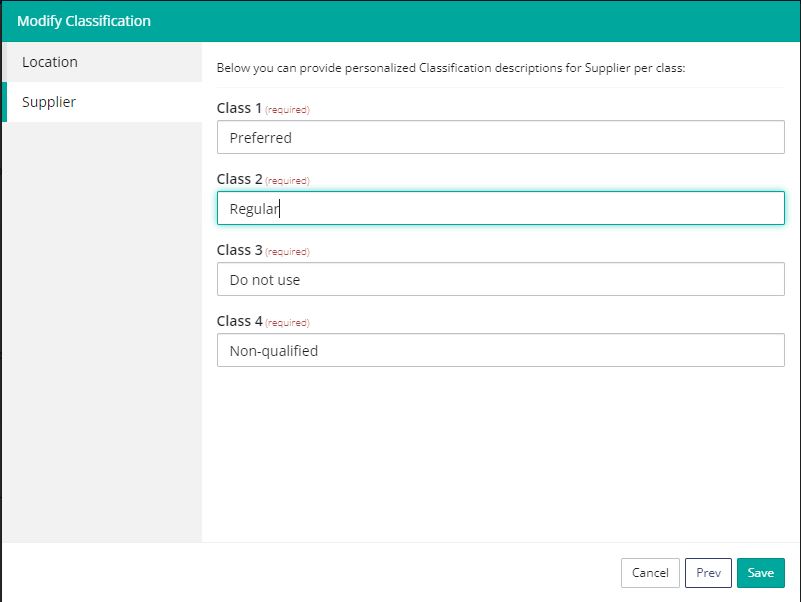This screenshot has height=602, width=801.
Task: Click the Do not use text value
Action: tap(262, 279)
